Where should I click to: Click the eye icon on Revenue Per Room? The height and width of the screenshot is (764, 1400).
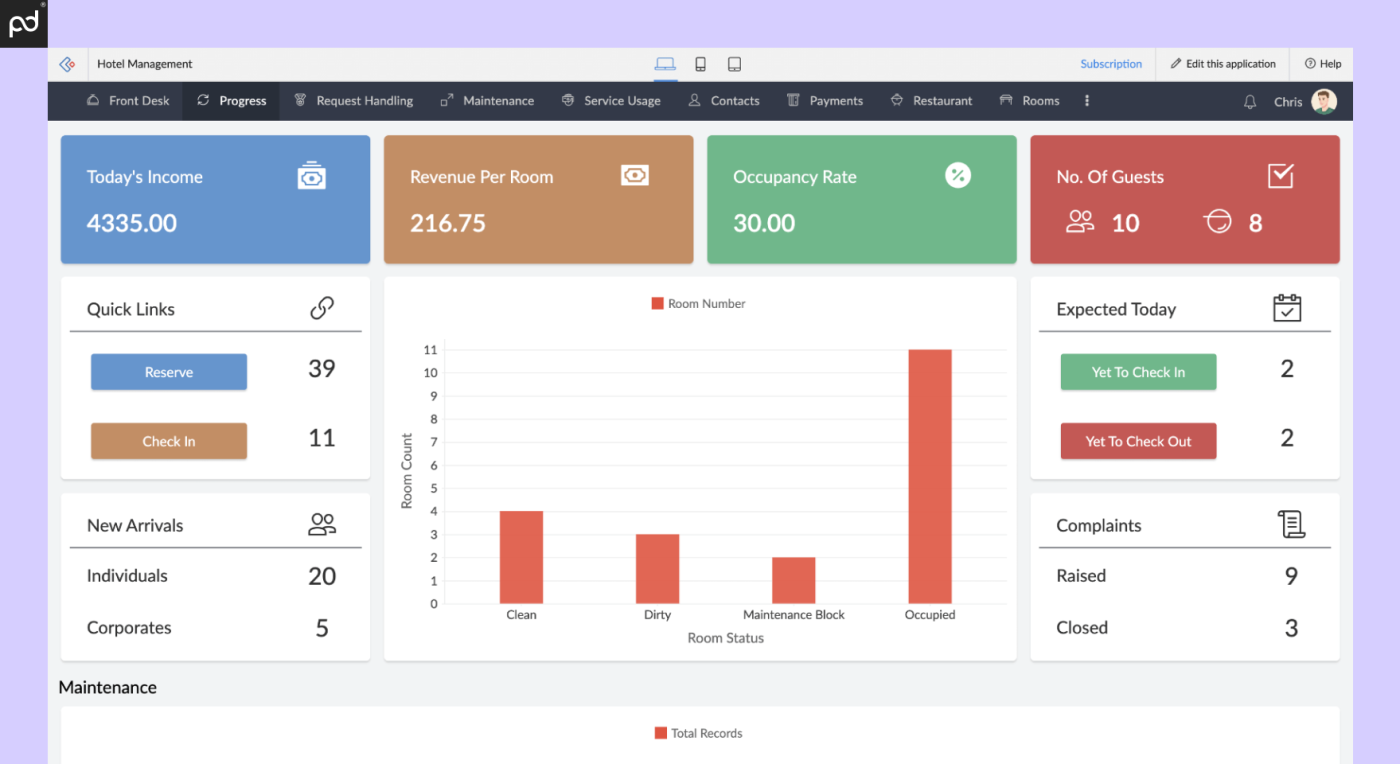635,175
